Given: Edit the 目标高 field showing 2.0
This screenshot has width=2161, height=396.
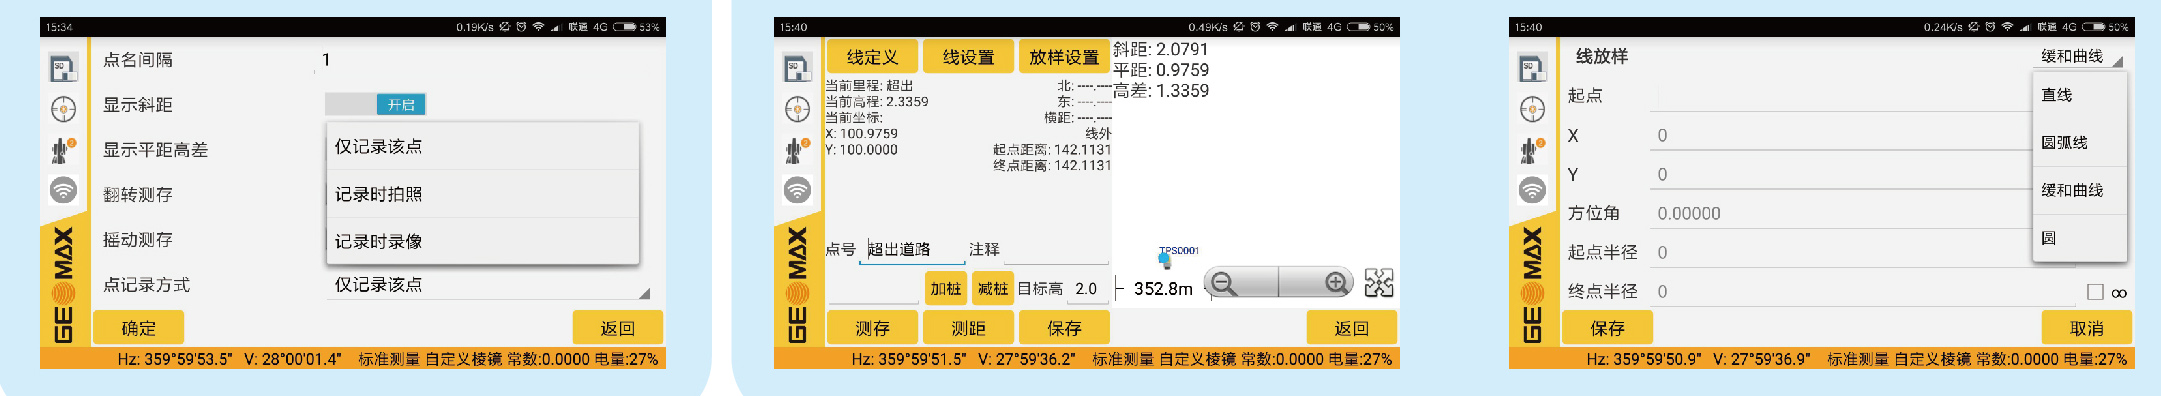Looking at the screenshot, I should point(1088,289).
